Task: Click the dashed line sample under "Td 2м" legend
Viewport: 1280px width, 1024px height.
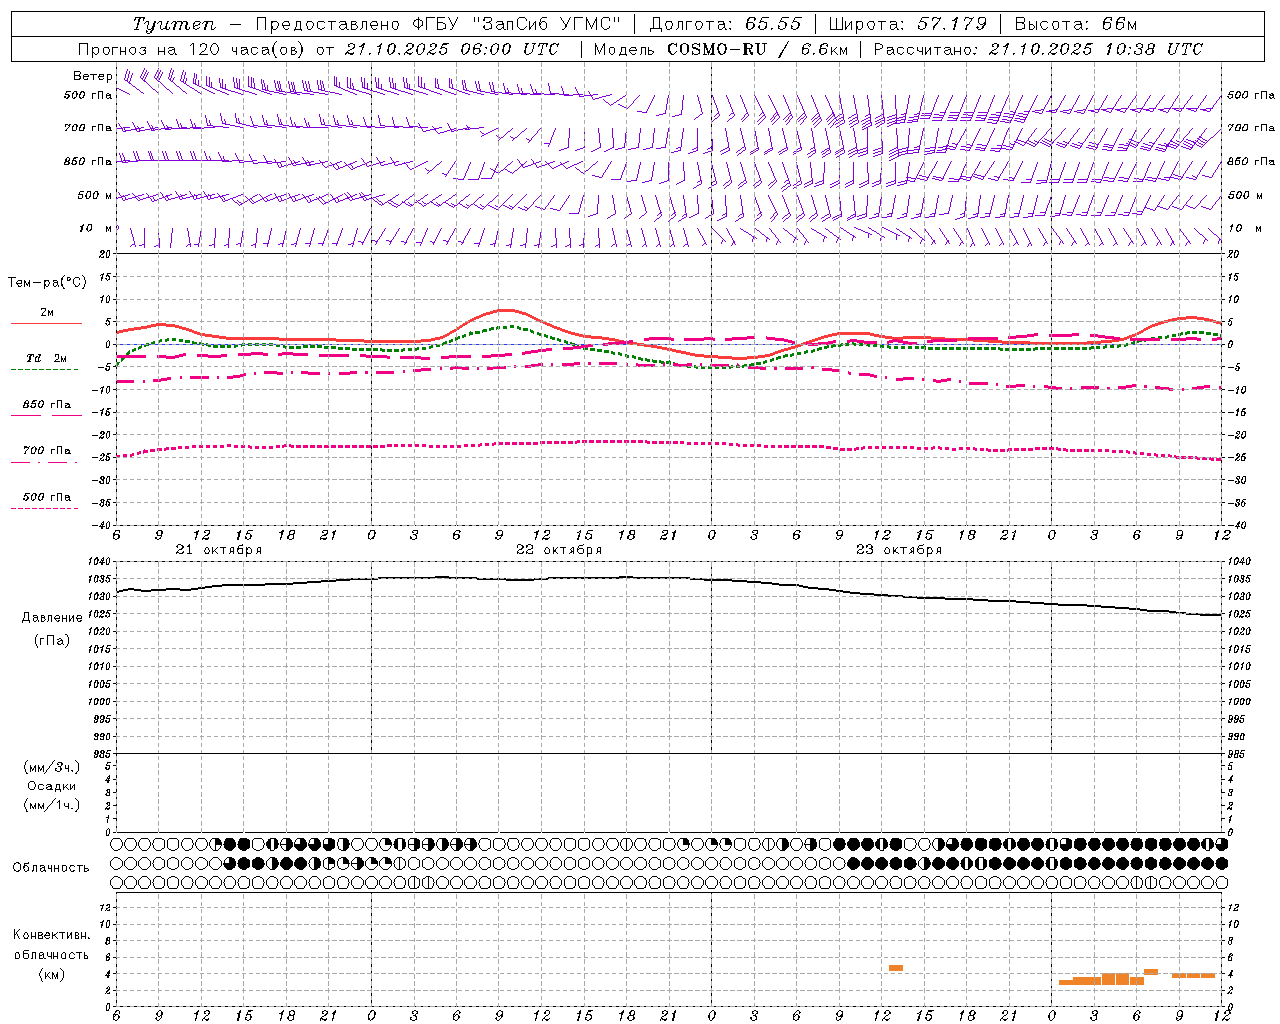Action: click(44, 370)
